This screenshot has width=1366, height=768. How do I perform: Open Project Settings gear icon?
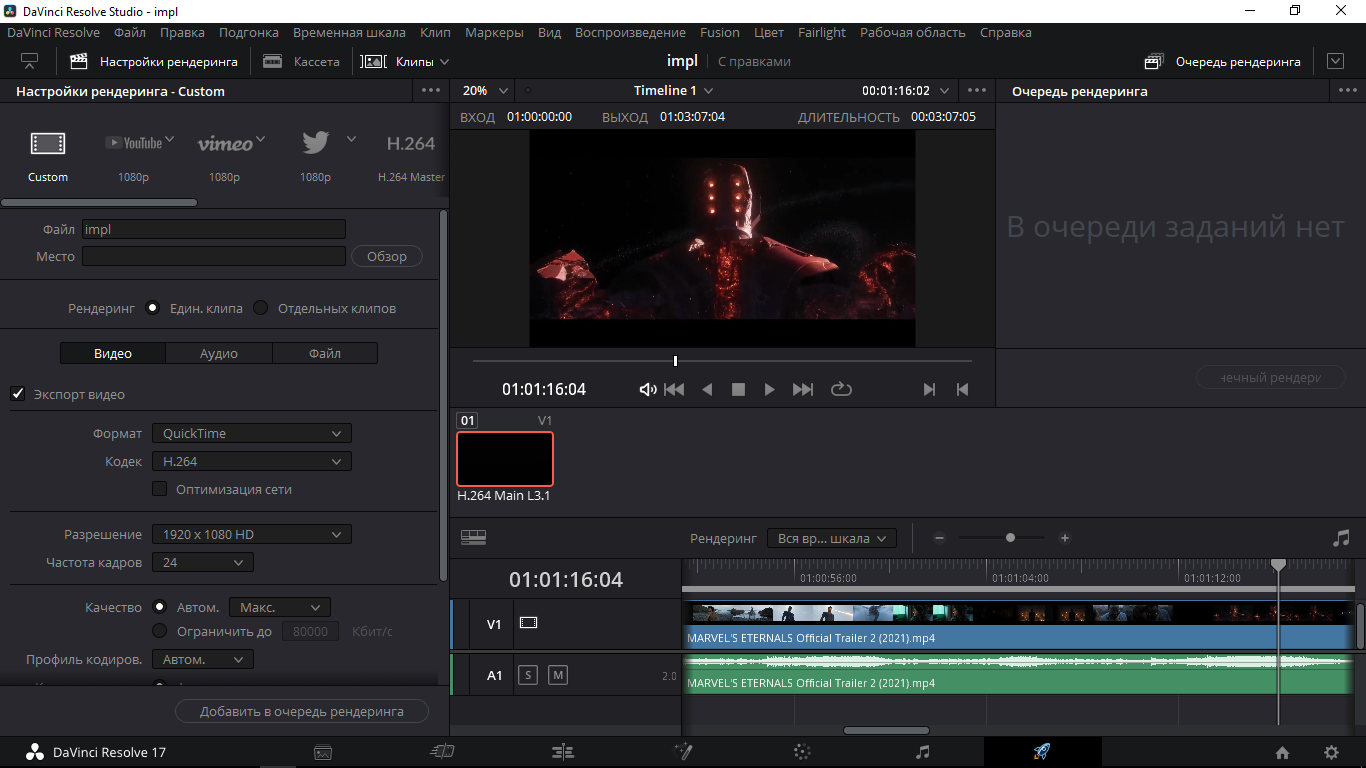1331,753
